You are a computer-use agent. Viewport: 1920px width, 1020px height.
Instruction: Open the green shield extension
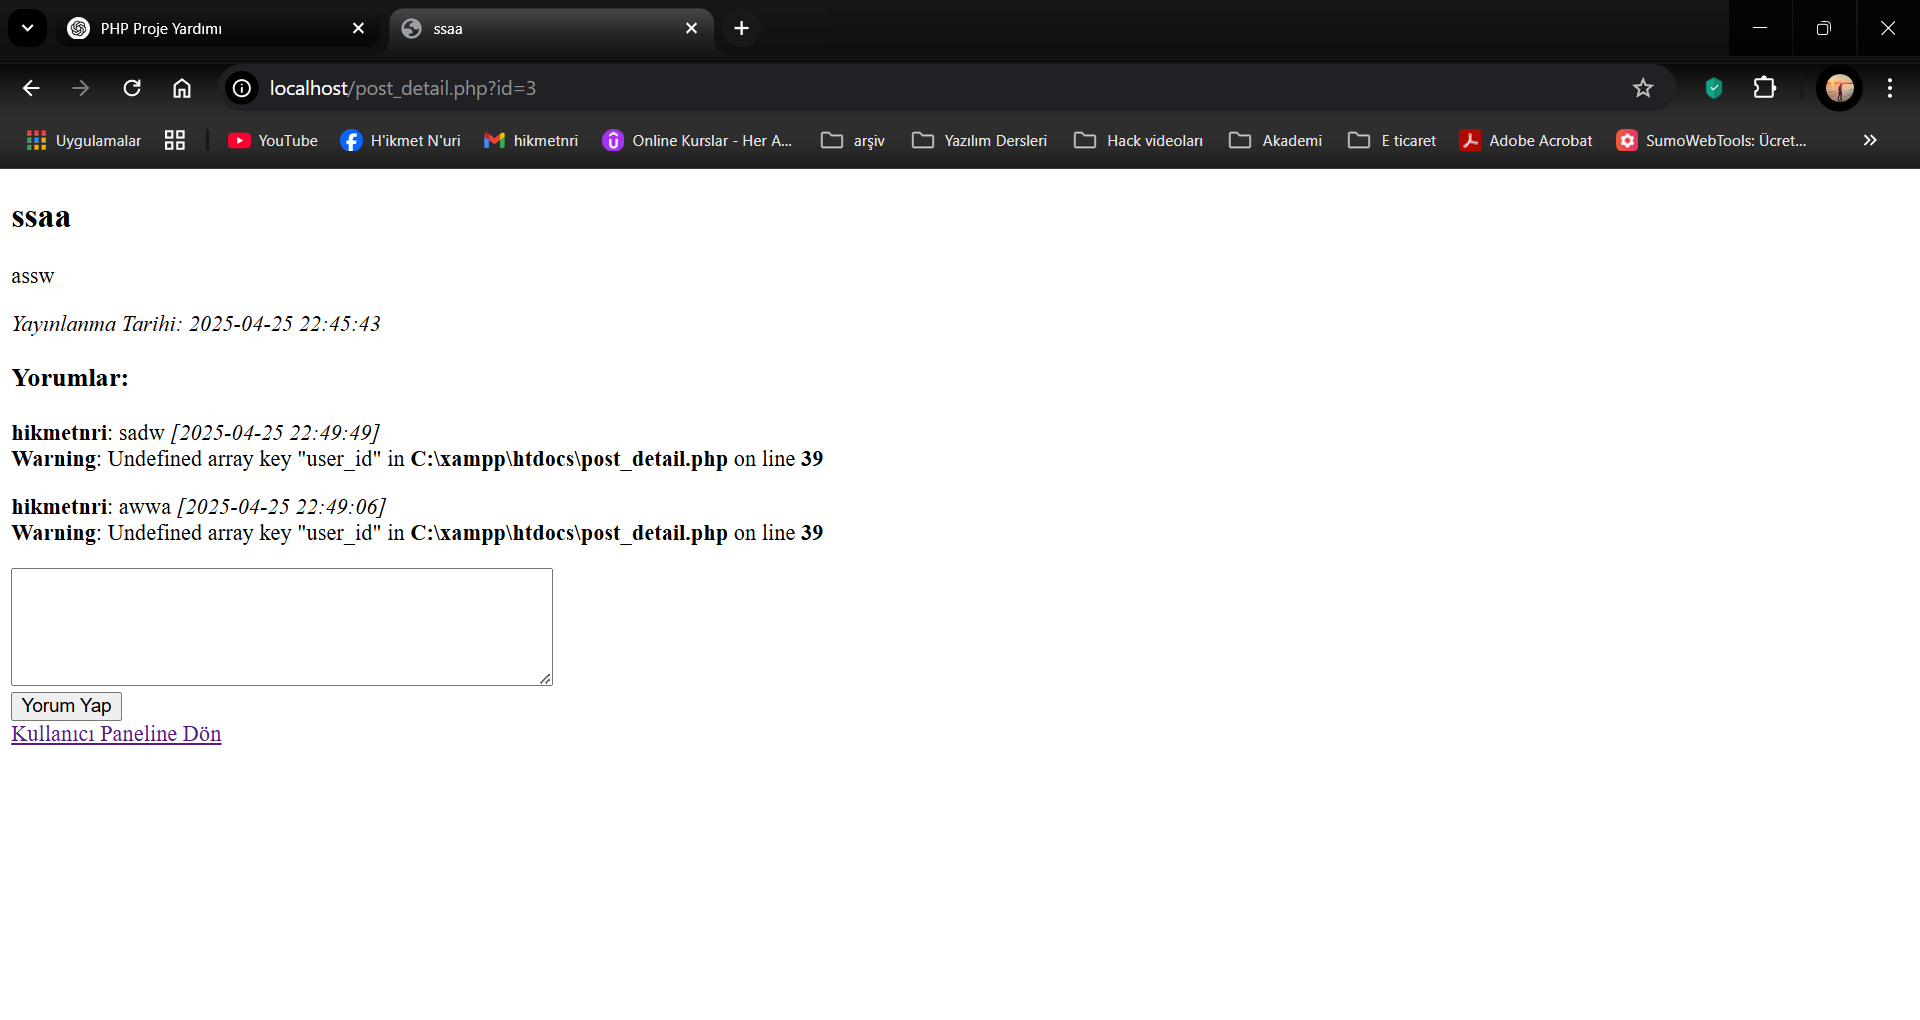tap(1713, 88)
